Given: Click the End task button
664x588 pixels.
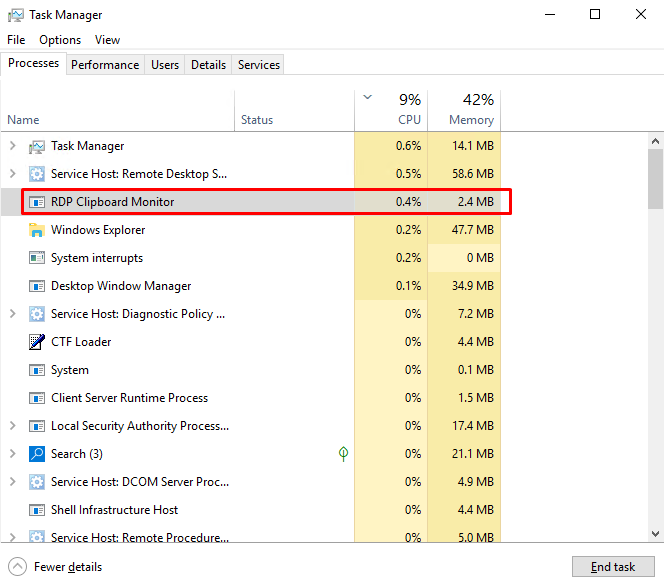Looking at the screenshot, I should point(613,567).
